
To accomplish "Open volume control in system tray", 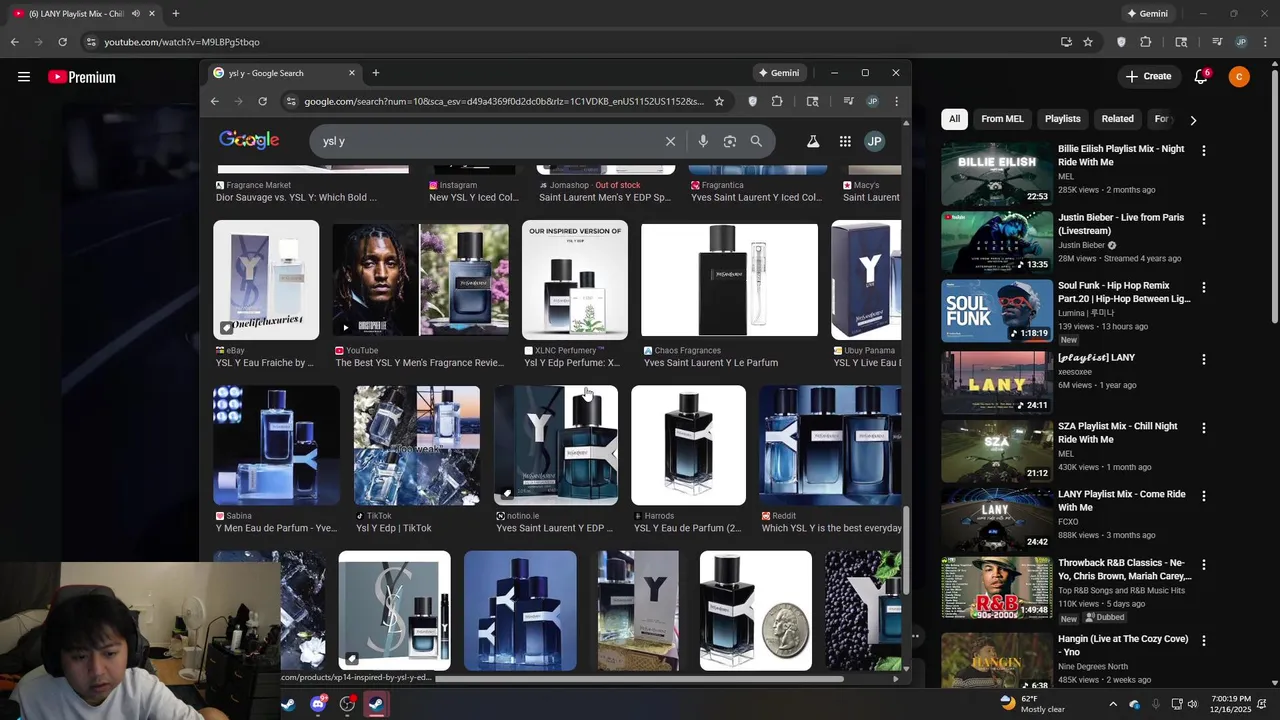I will tap(1192, 704).
